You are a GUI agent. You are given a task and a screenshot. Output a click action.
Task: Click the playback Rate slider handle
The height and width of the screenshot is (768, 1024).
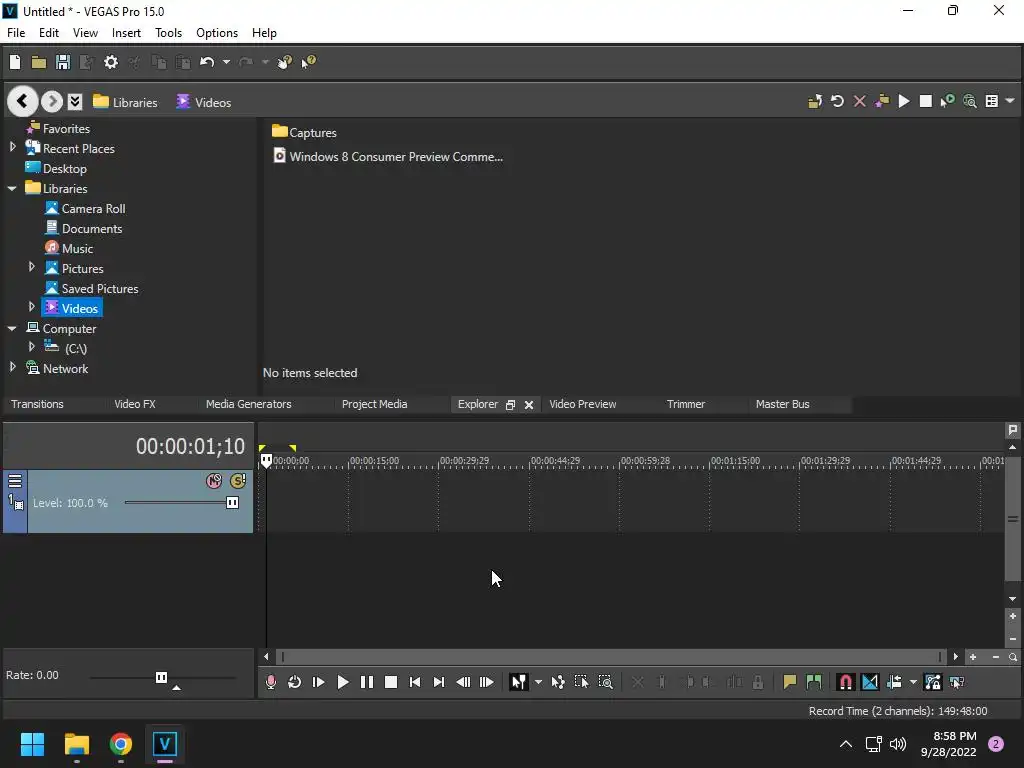[161, 677]
